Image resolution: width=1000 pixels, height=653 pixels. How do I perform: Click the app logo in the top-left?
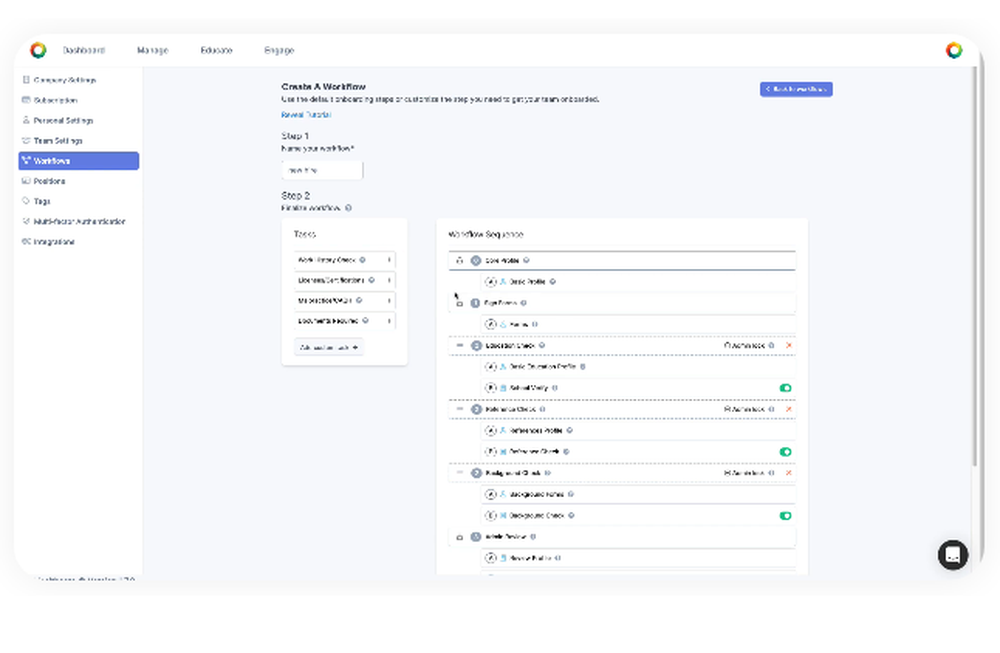38,50
